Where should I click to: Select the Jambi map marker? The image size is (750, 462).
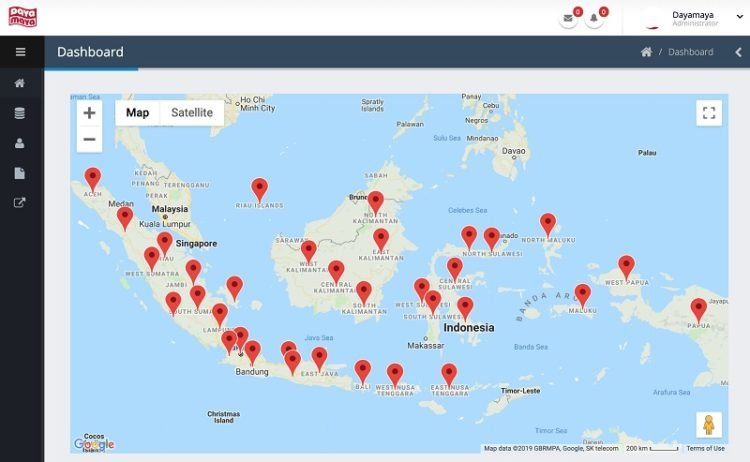pos(193,273)
